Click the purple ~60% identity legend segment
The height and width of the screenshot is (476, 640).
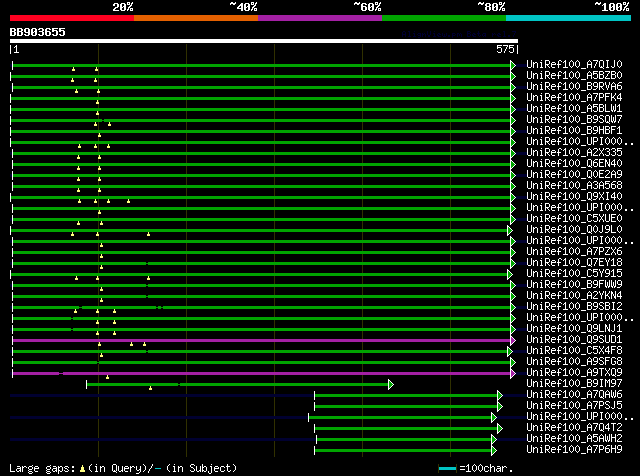pos(320,18)
